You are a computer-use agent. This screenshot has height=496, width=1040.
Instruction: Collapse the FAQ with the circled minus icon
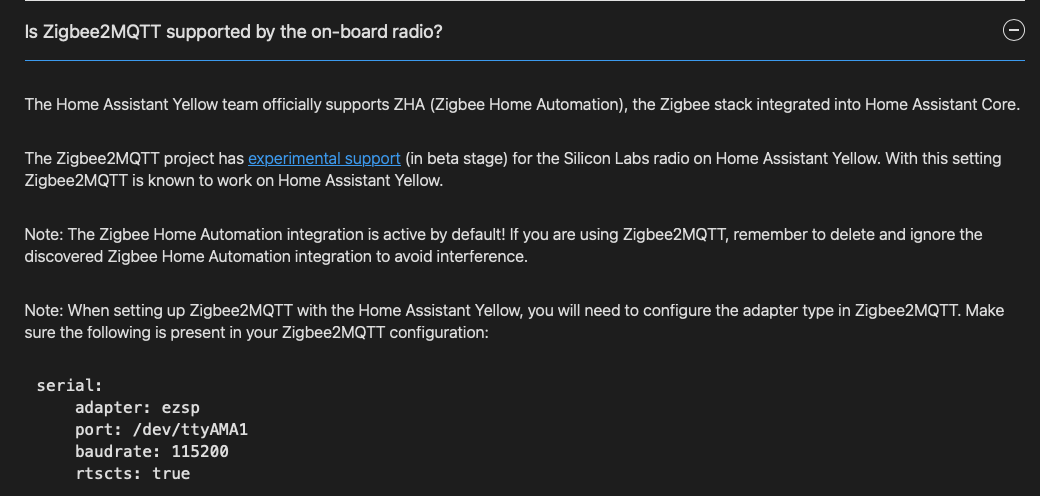(x=1013, y=31)
